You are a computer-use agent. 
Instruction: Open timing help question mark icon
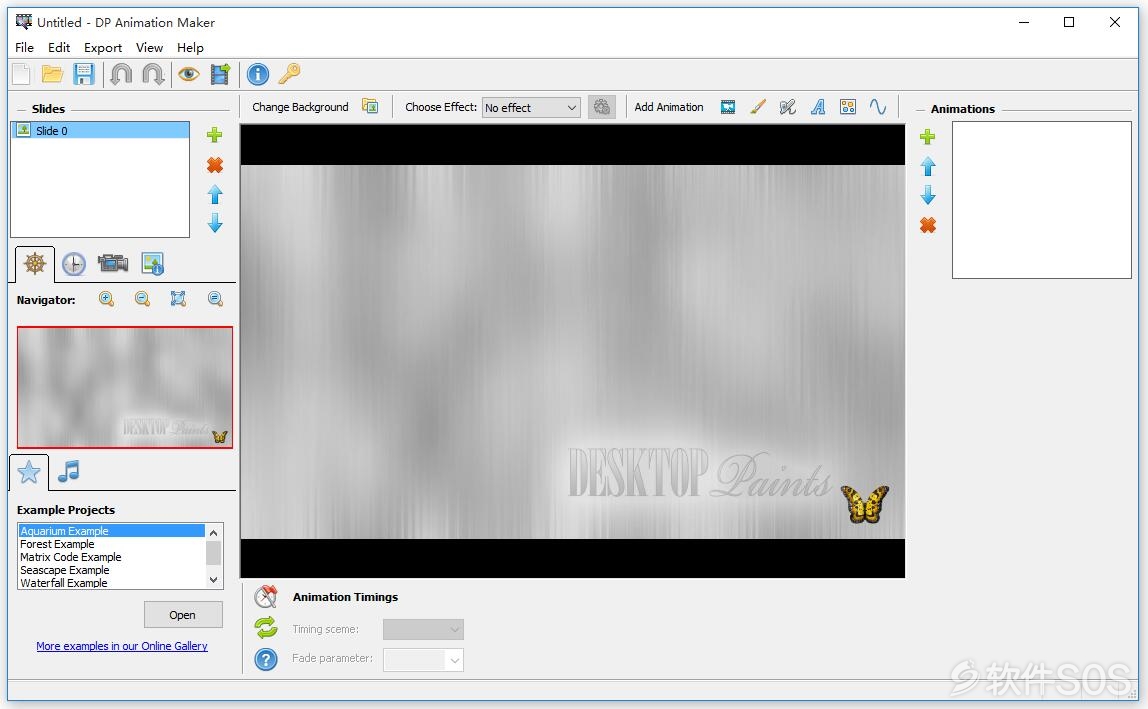(x=266, y=659)
